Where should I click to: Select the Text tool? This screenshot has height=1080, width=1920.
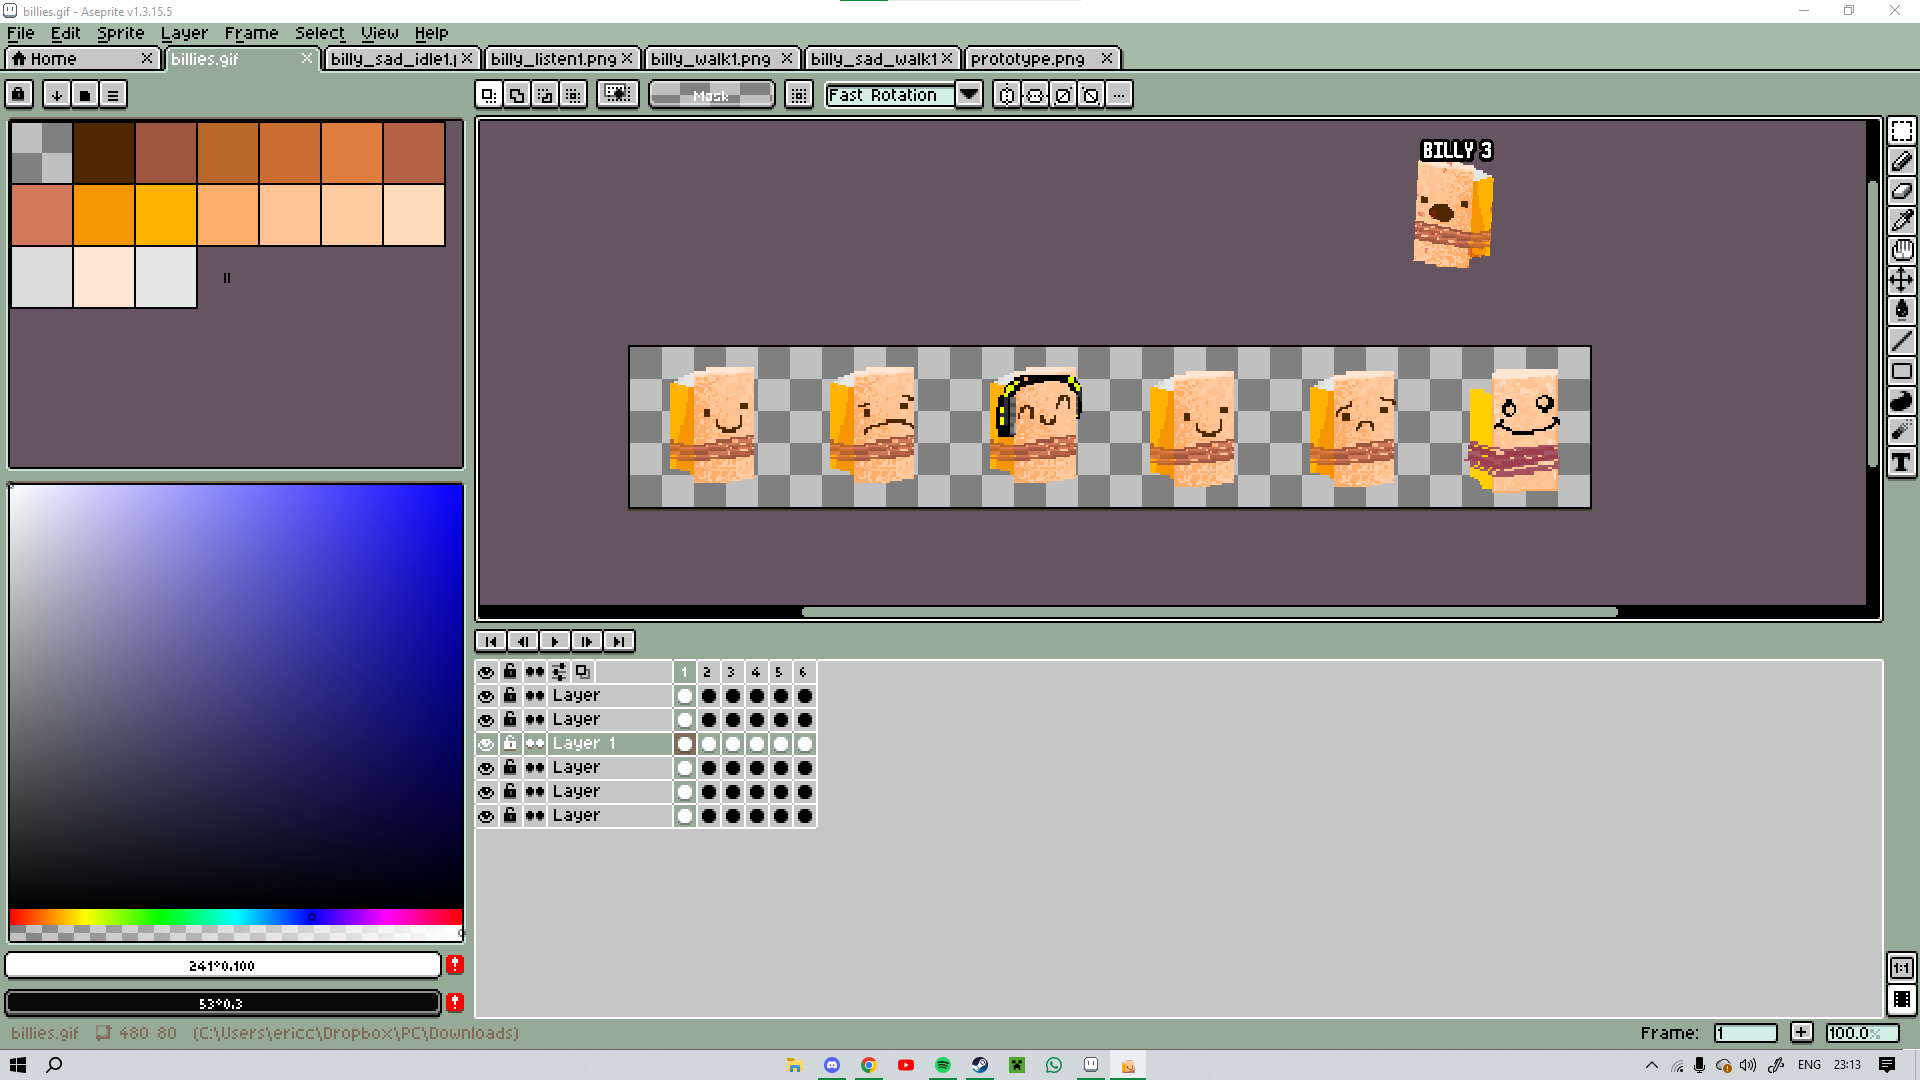point(1901,462)
